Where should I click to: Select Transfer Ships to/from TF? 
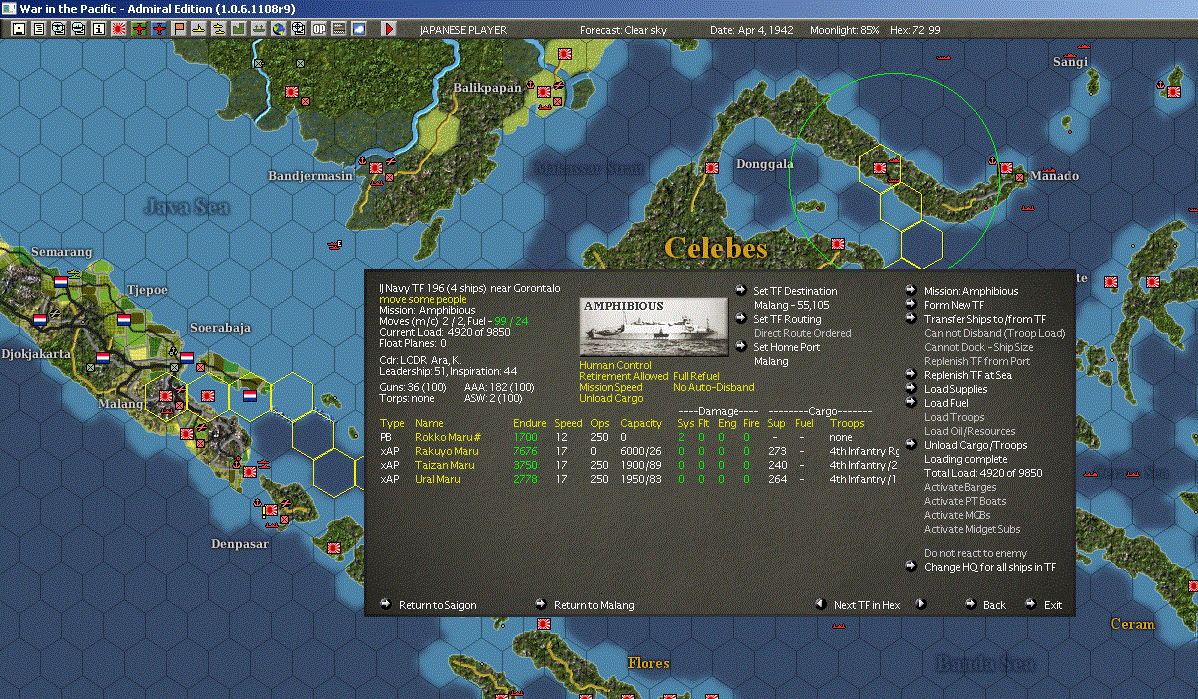coord(985,319)
